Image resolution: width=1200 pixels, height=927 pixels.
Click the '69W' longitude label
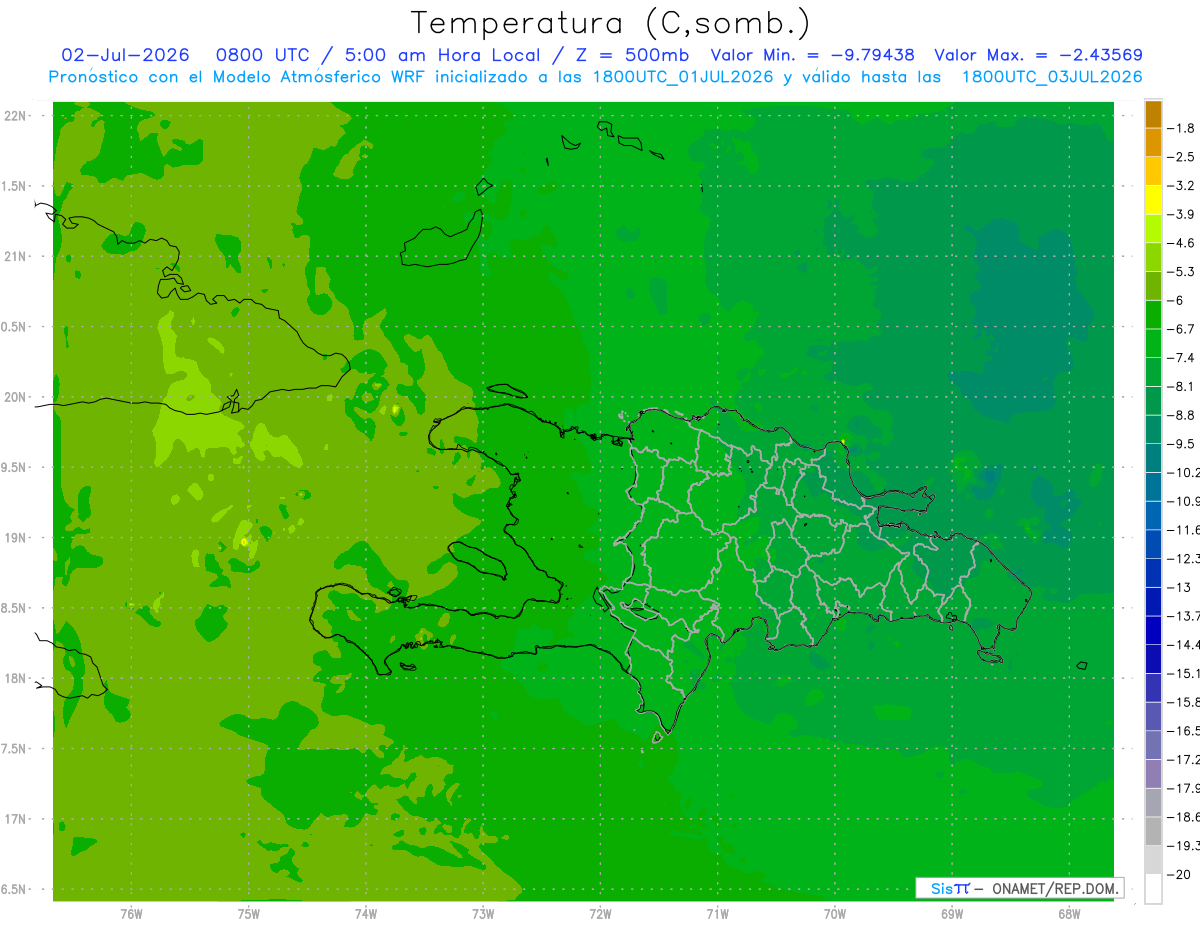click(952, 913)
